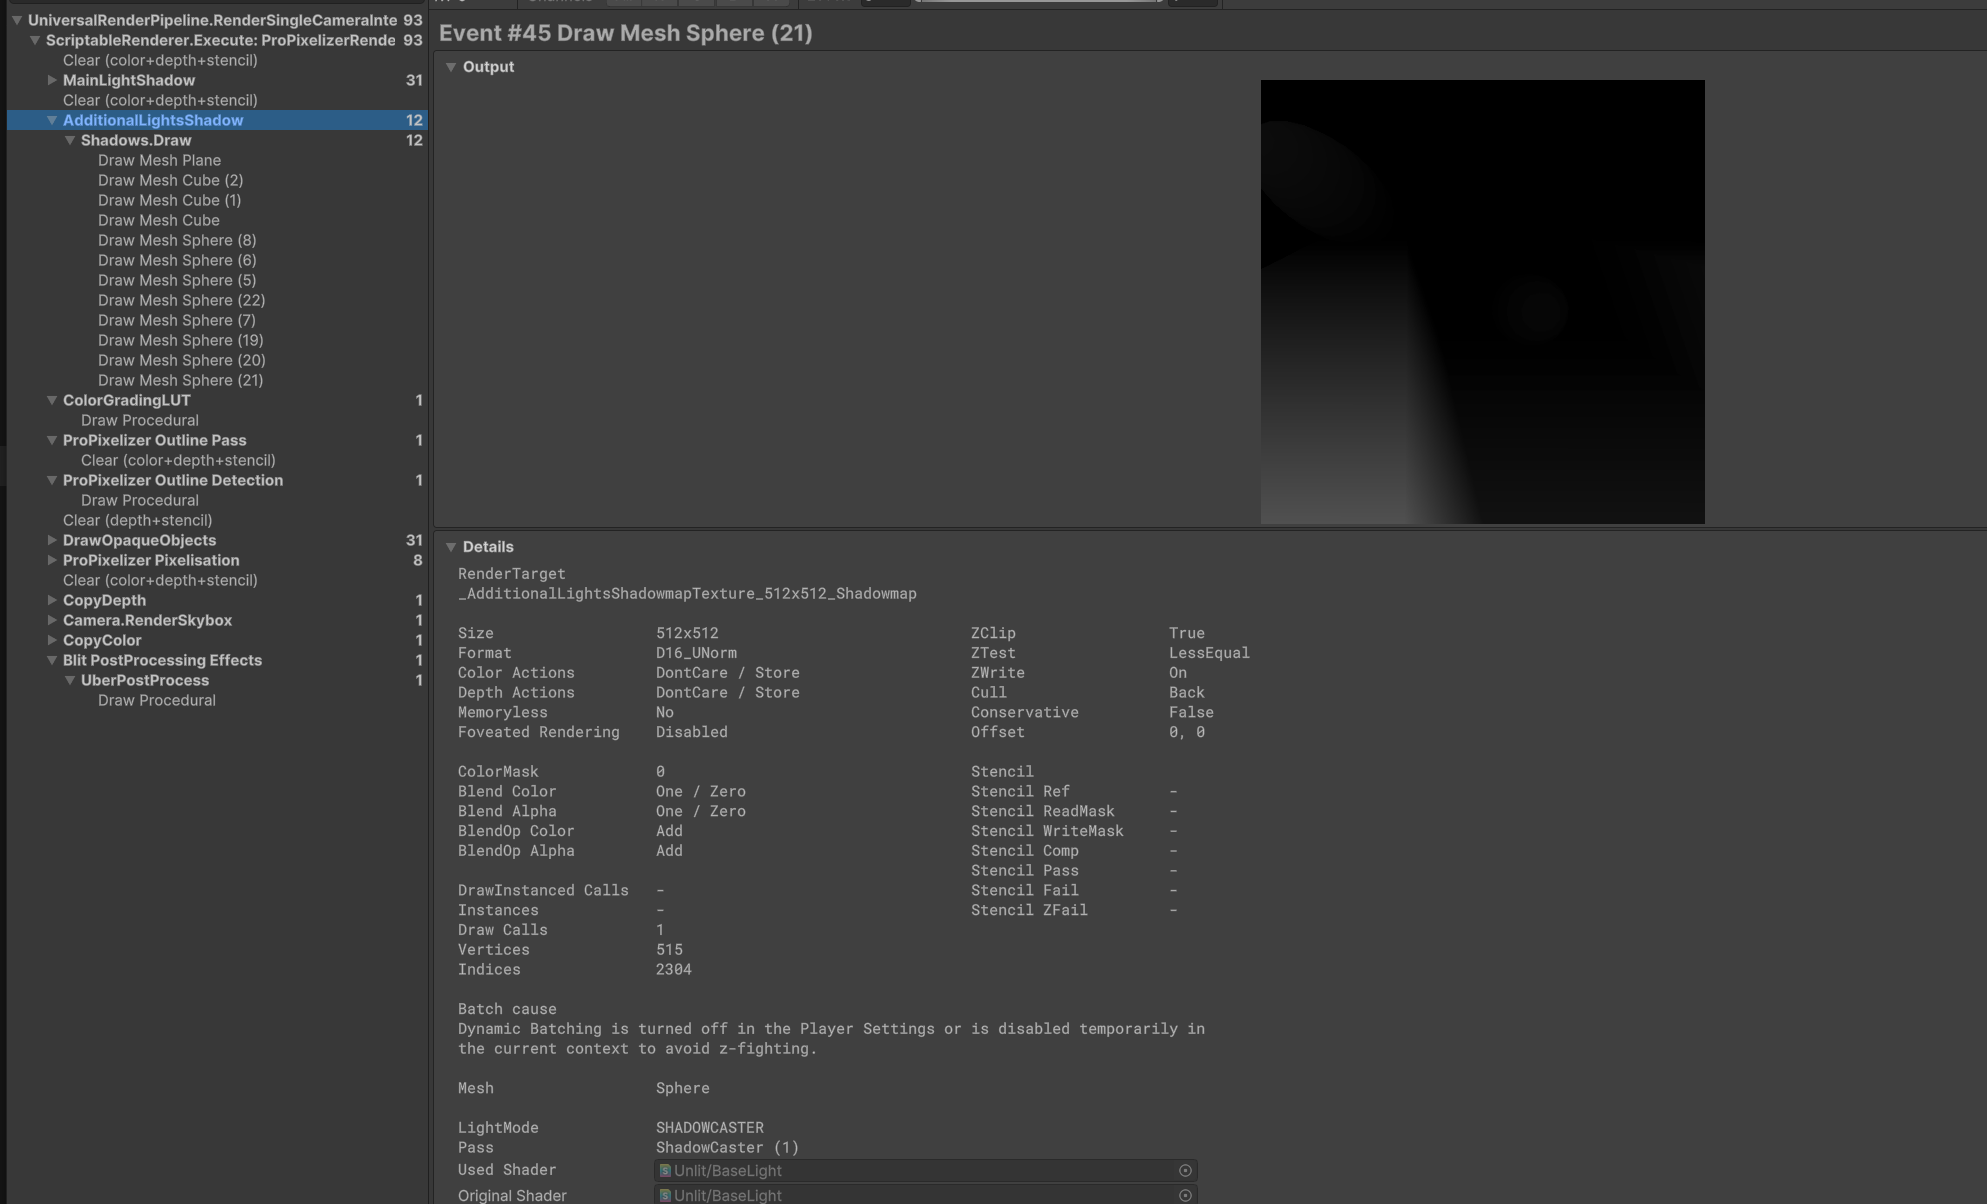Viewport: 1987px width, 1204px height.
Task: Select Clear event under ProPixelizer Outline Pass
Action: (x=178, y=460)
